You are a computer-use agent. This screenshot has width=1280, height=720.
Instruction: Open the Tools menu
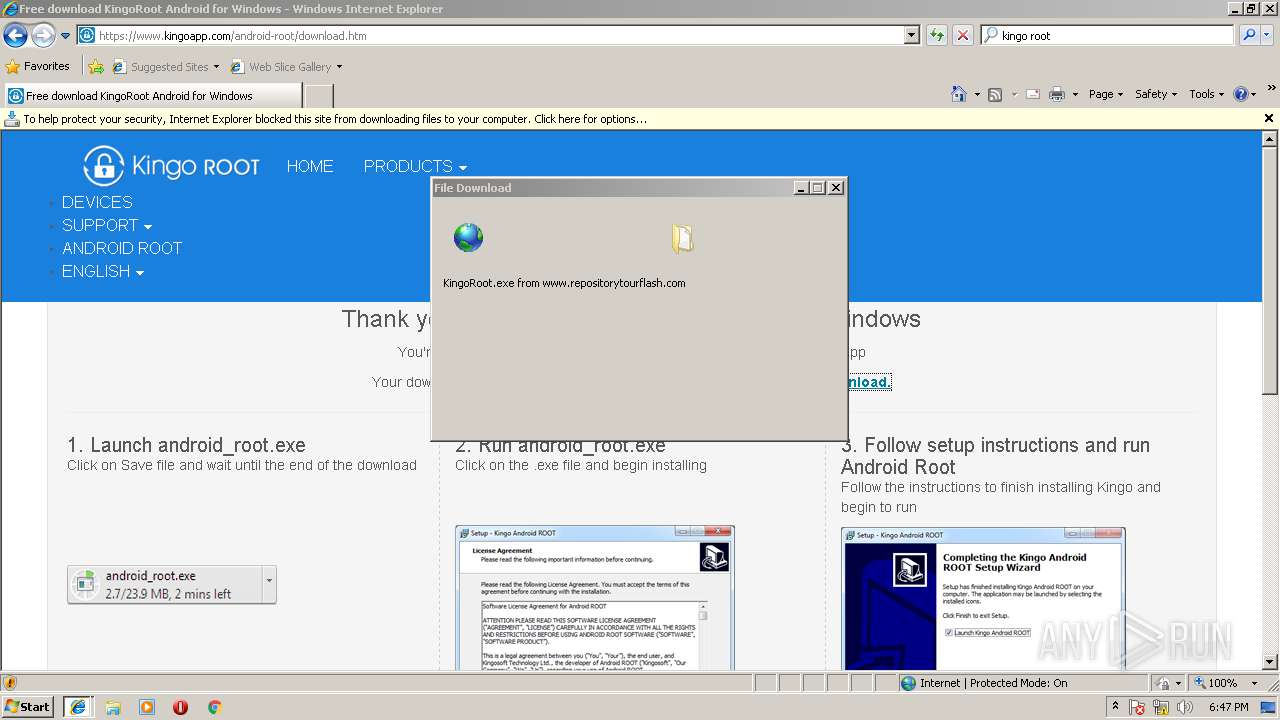[1207, 94]
